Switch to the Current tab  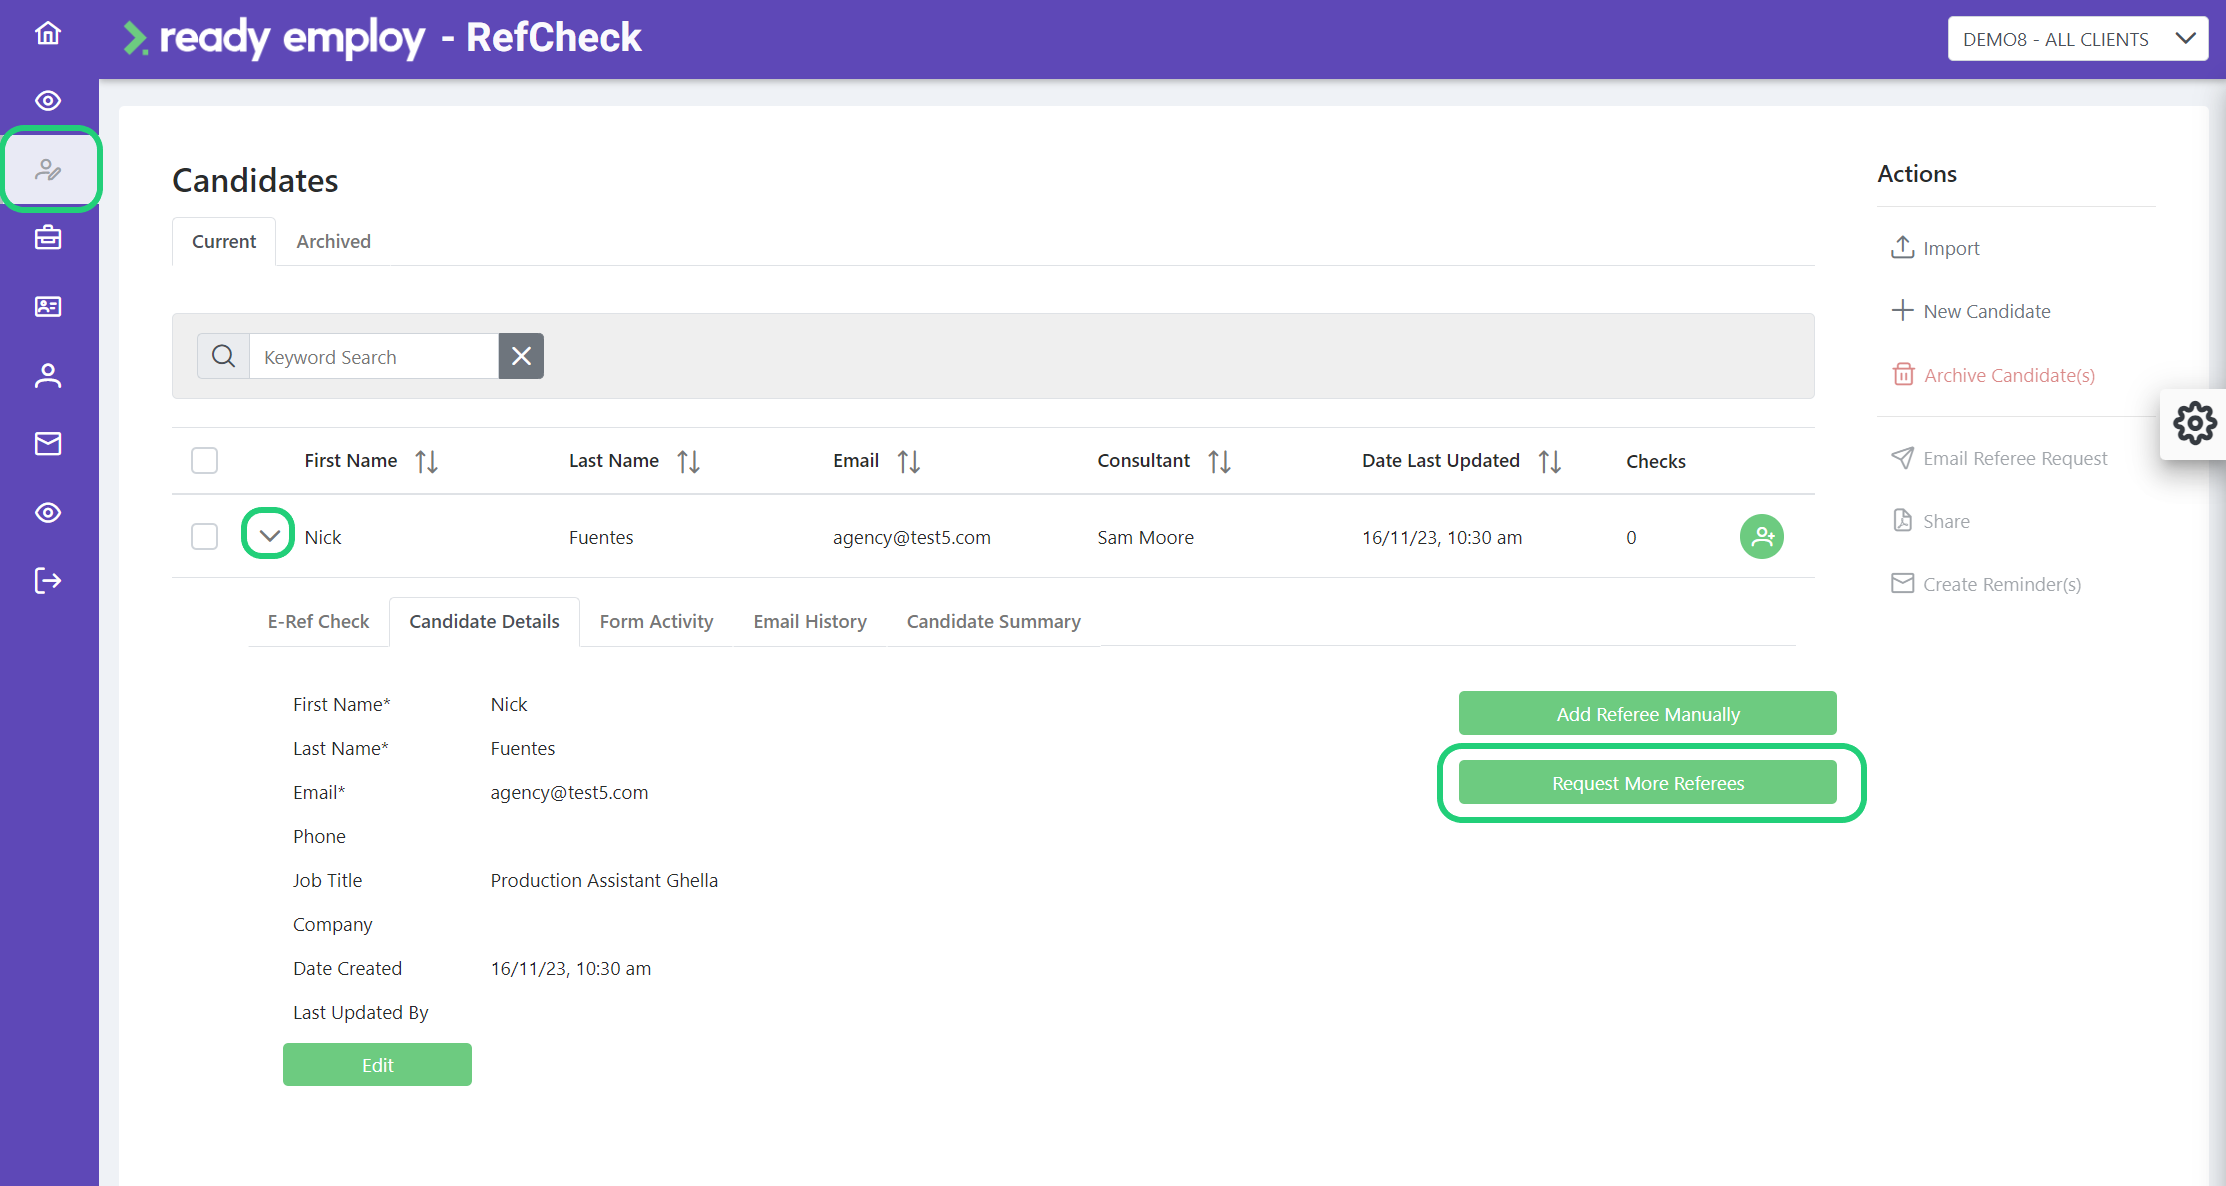tap(224, 241)
